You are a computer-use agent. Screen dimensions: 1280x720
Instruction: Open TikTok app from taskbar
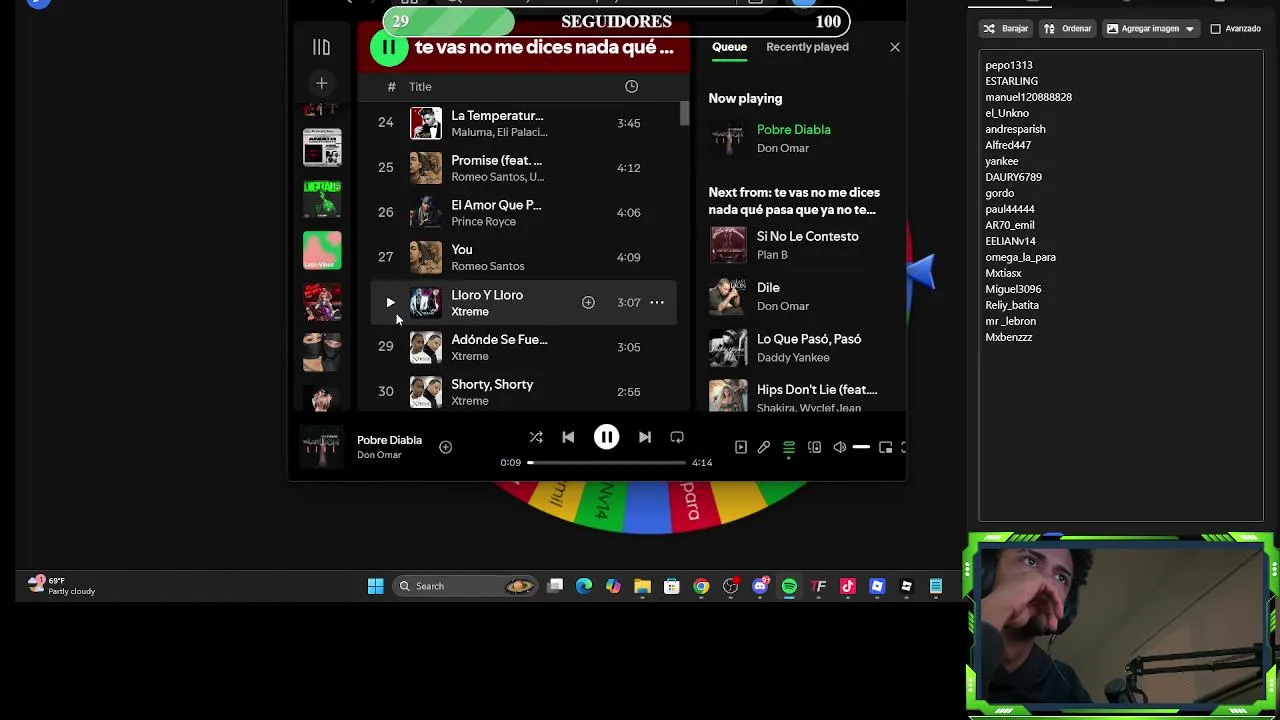click(848, 586)
